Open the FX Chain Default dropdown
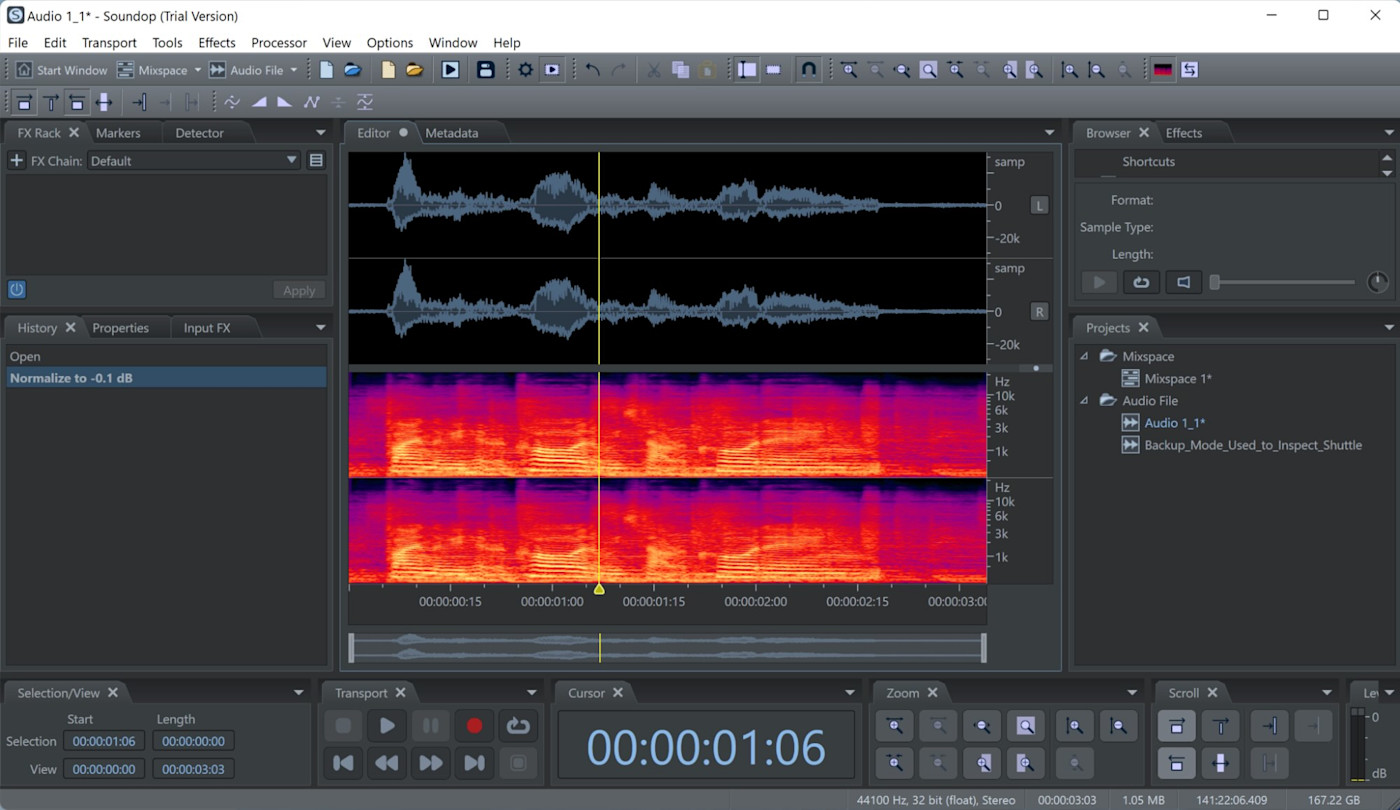 pos(194,160)
